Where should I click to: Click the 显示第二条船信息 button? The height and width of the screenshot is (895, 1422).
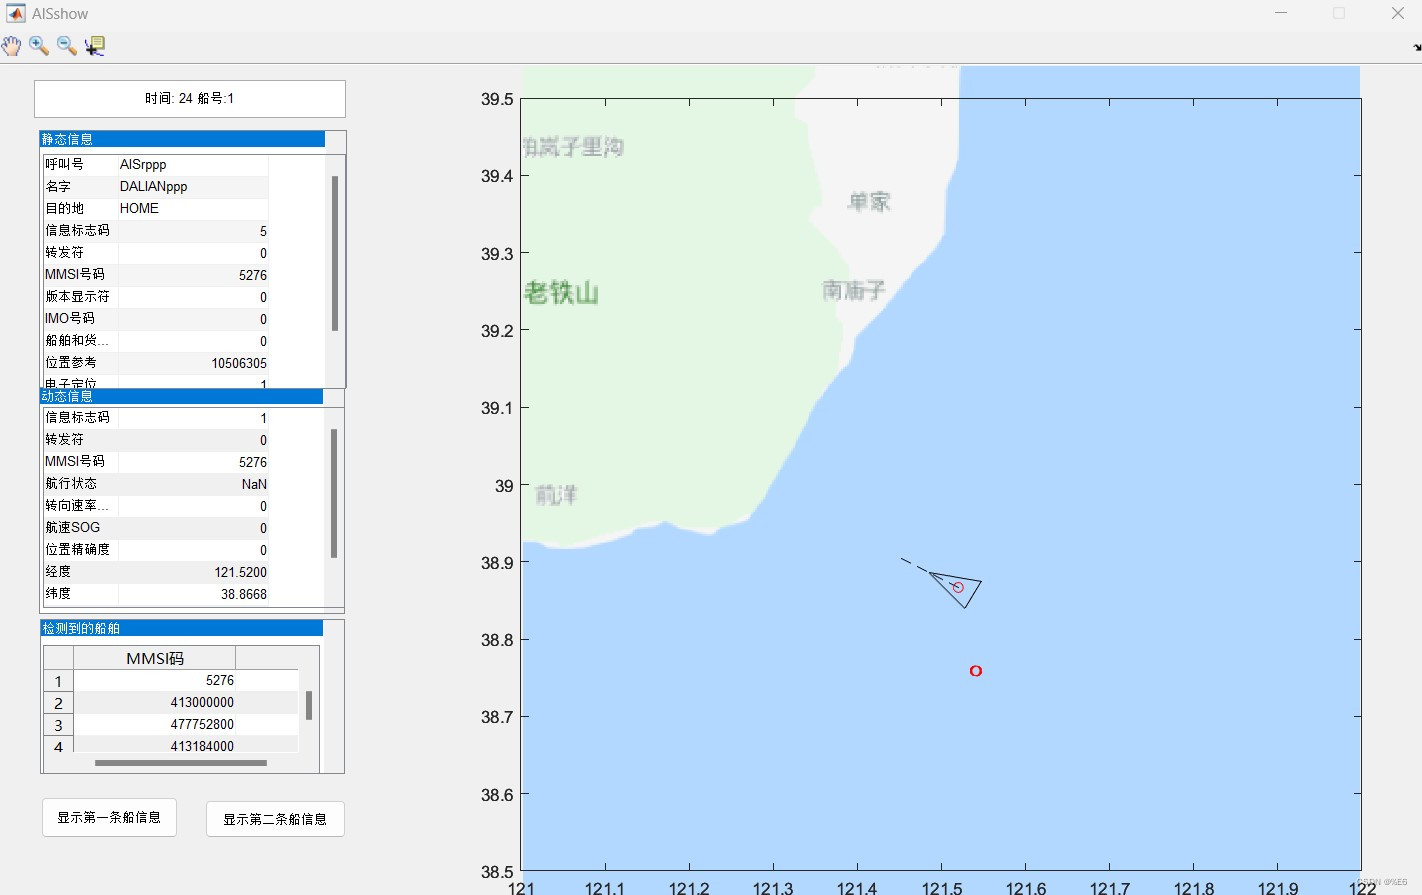[275, 818]
